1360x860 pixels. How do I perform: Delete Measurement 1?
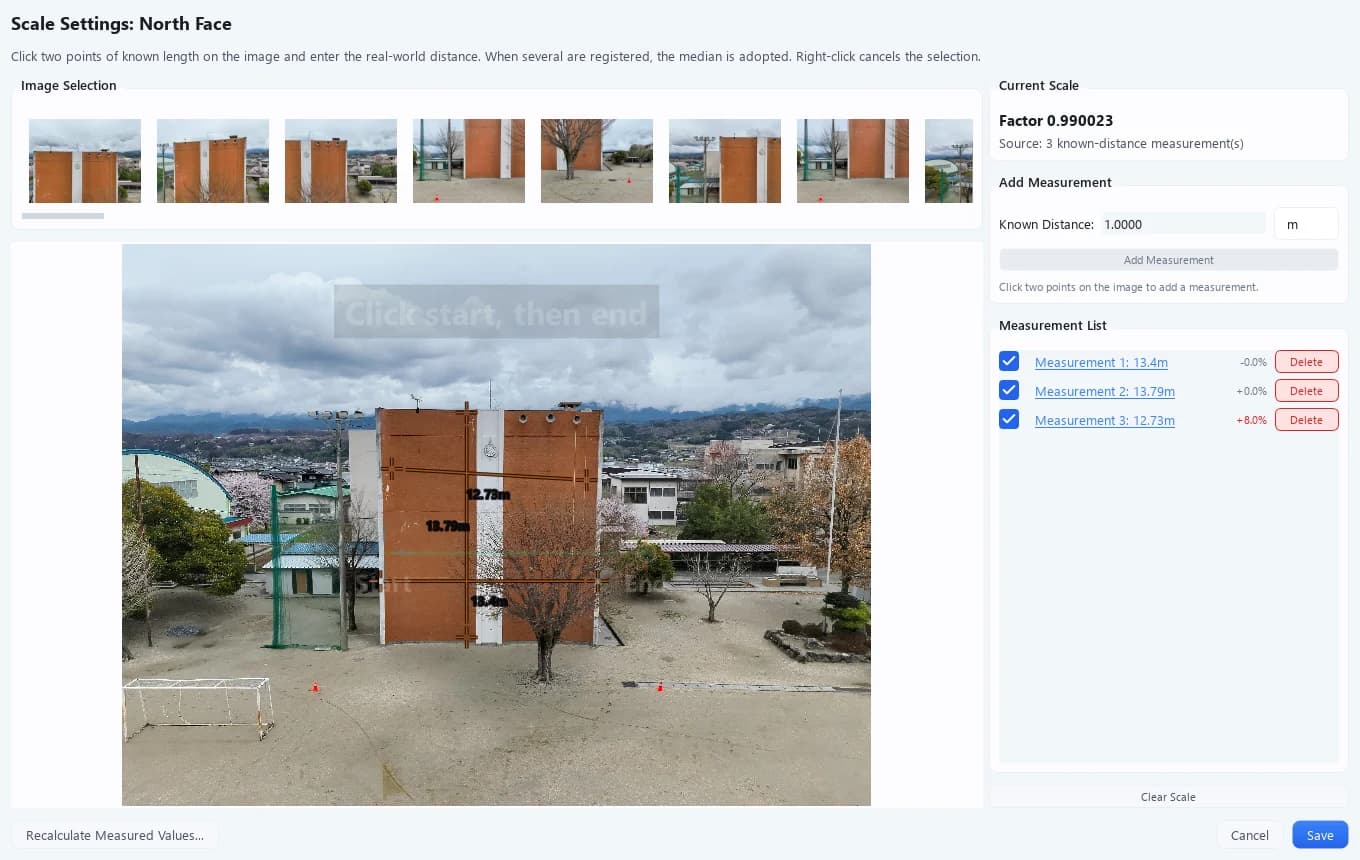pos(1306,362)
